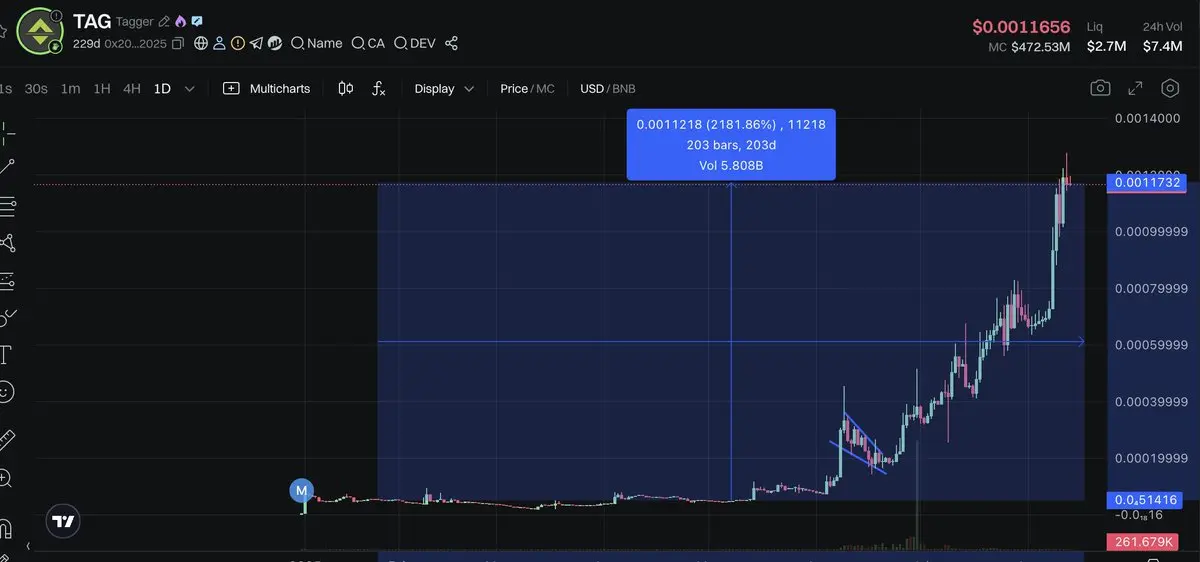
Task: Select the 30s timeframe
Action: pyautogui.click(x=36, y=89)
